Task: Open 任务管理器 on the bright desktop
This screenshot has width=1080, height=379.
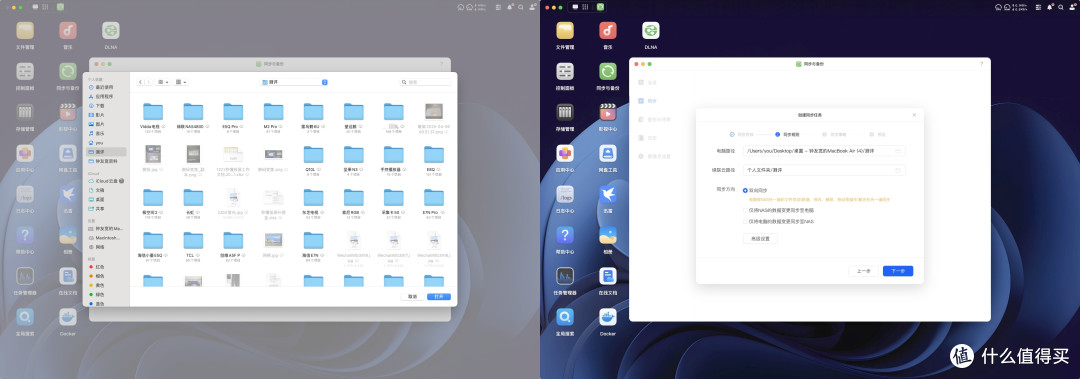Action: coord(565,276)
